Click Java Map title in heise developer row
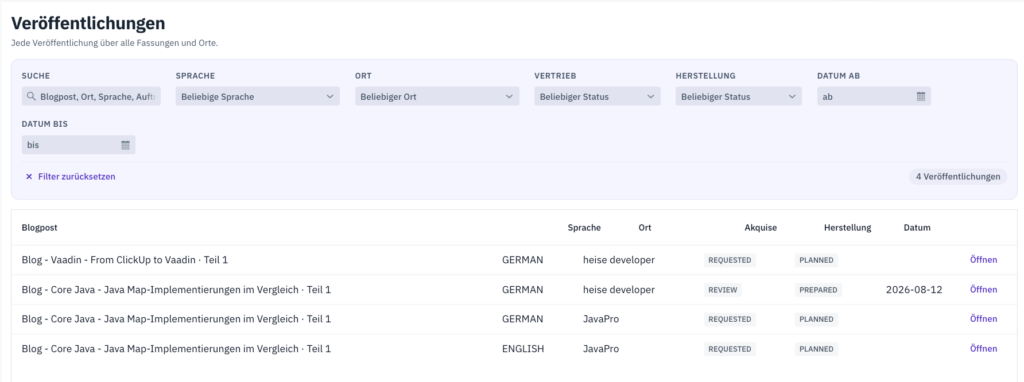1024x382 pixels. [x=176, y=289]
